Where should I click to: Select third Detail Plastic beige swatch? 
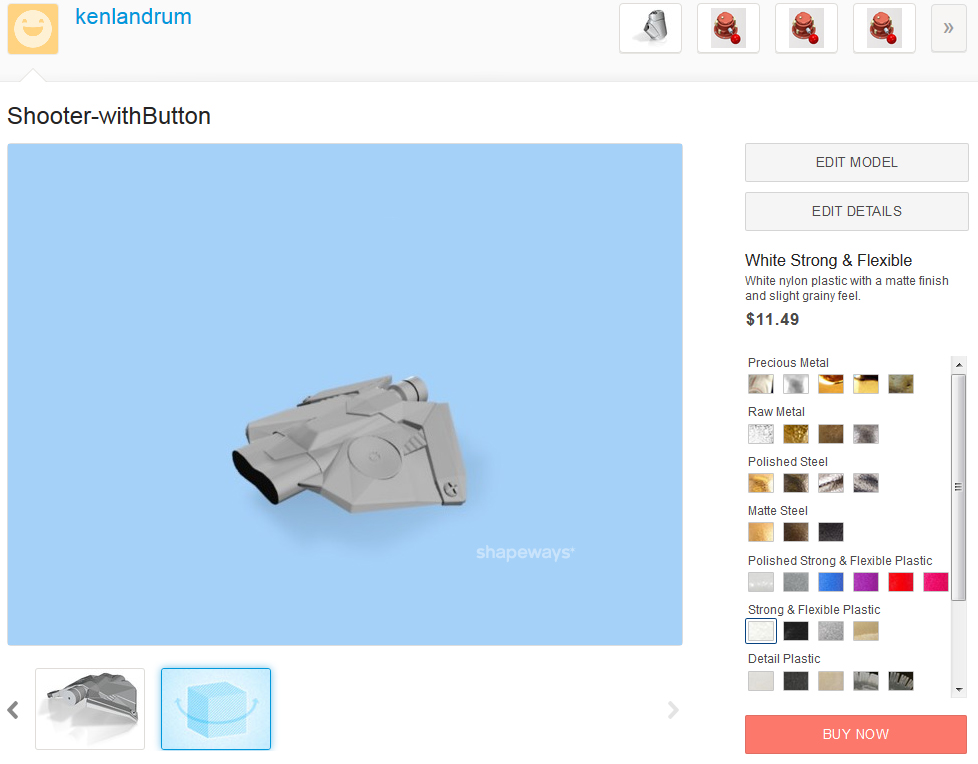(831, 680)
